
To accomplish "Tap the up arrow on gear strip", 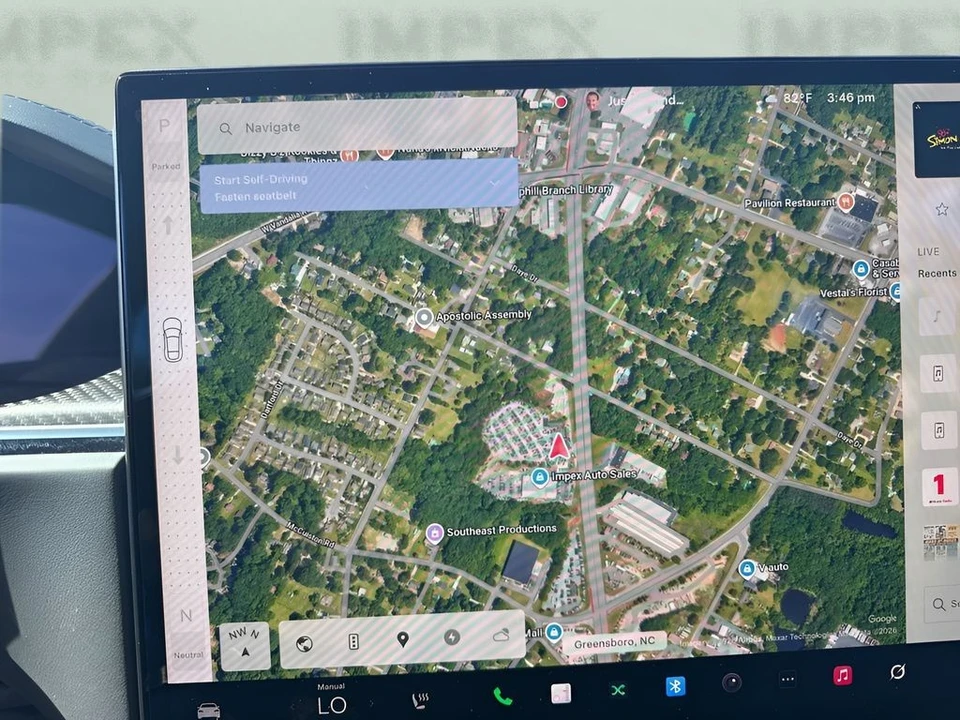I will pos(168,225).
